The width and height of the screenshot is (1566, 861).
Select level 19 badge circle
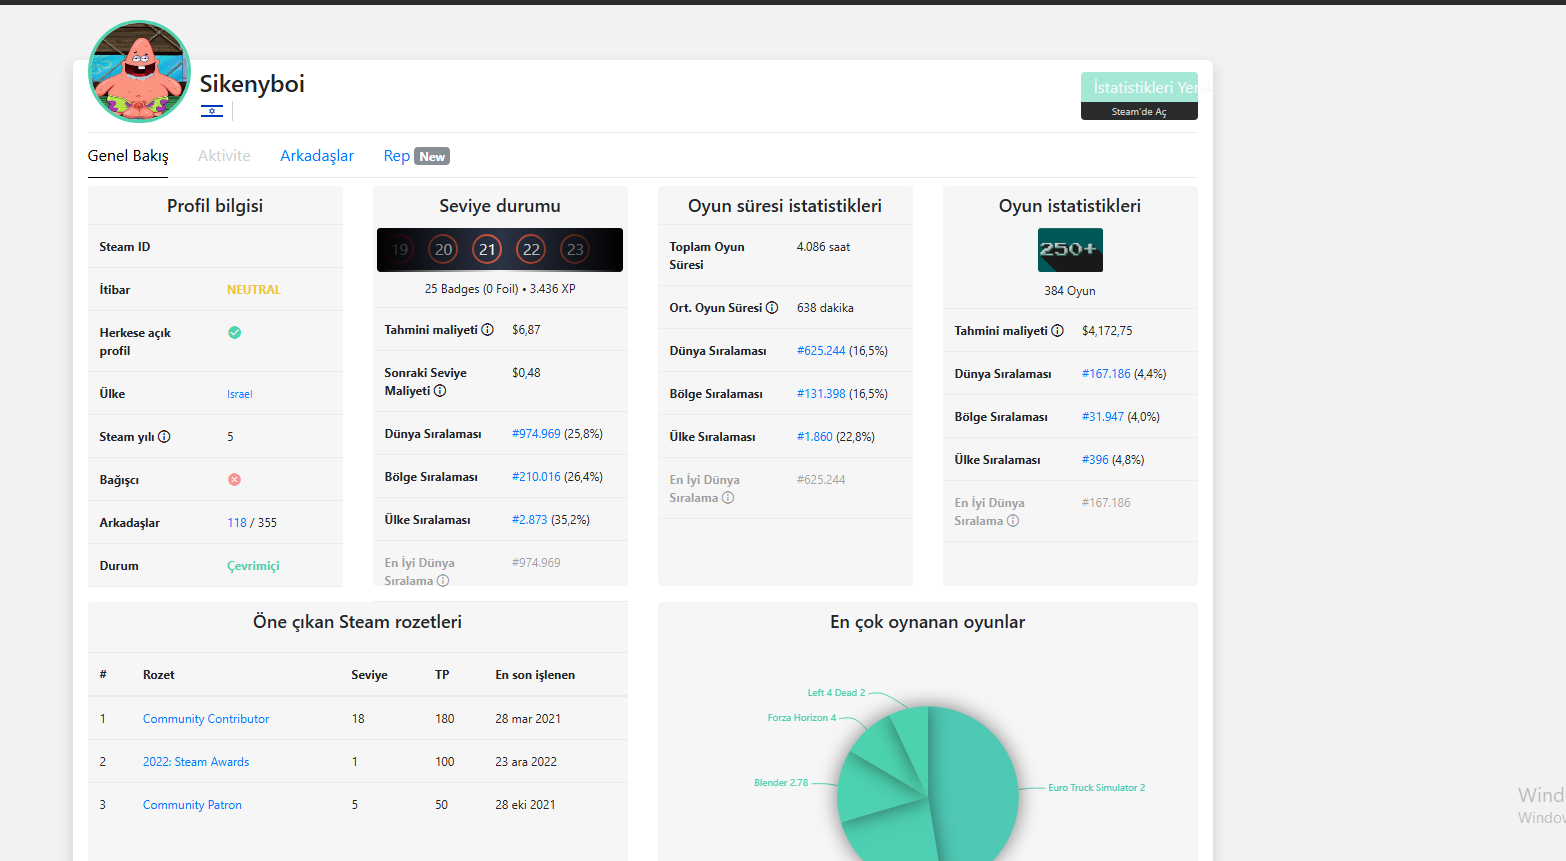coord(400,250)
